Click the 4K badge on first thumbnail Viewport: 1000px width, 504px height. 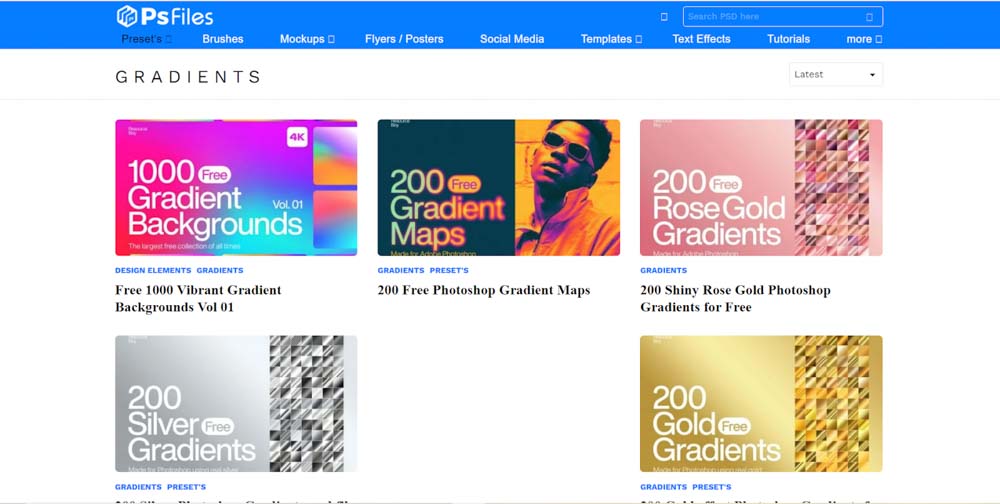coord(297,138)
